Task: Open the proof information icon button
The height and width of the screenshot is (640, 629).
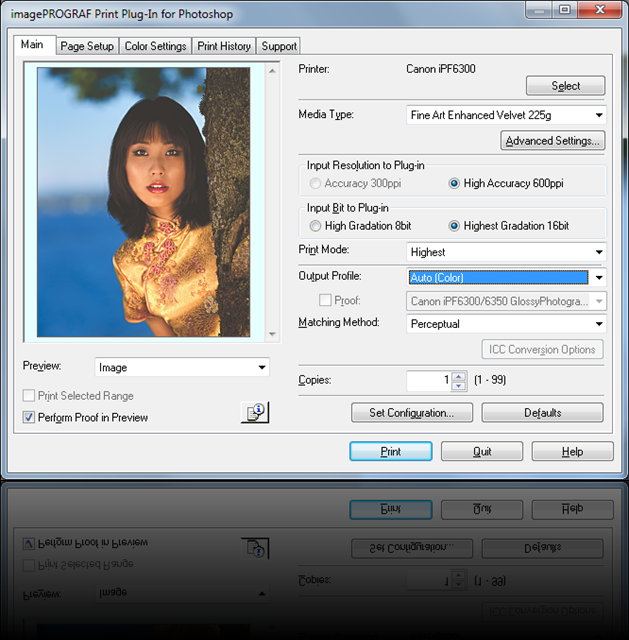Action: tap(255, 412)
